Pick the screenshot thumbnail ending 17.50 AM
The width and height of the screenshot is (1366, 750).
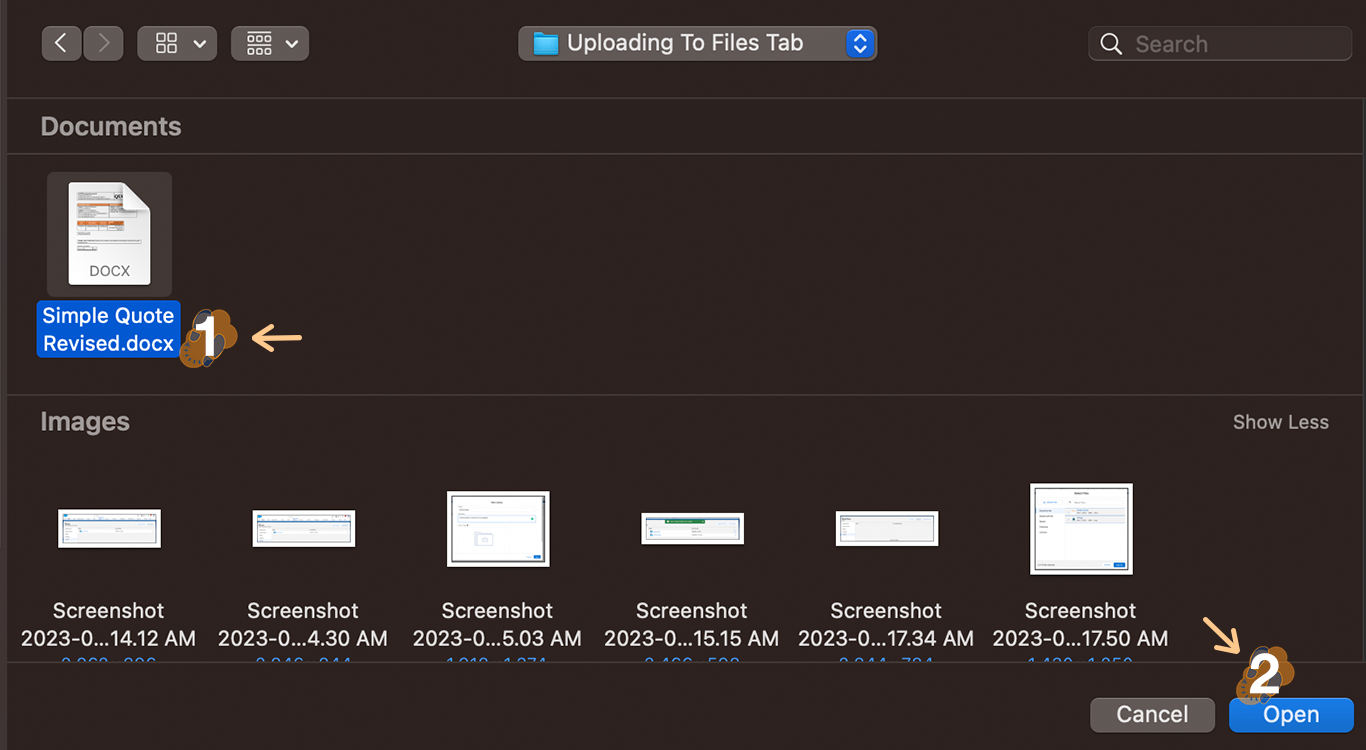tap(1081, 529)
